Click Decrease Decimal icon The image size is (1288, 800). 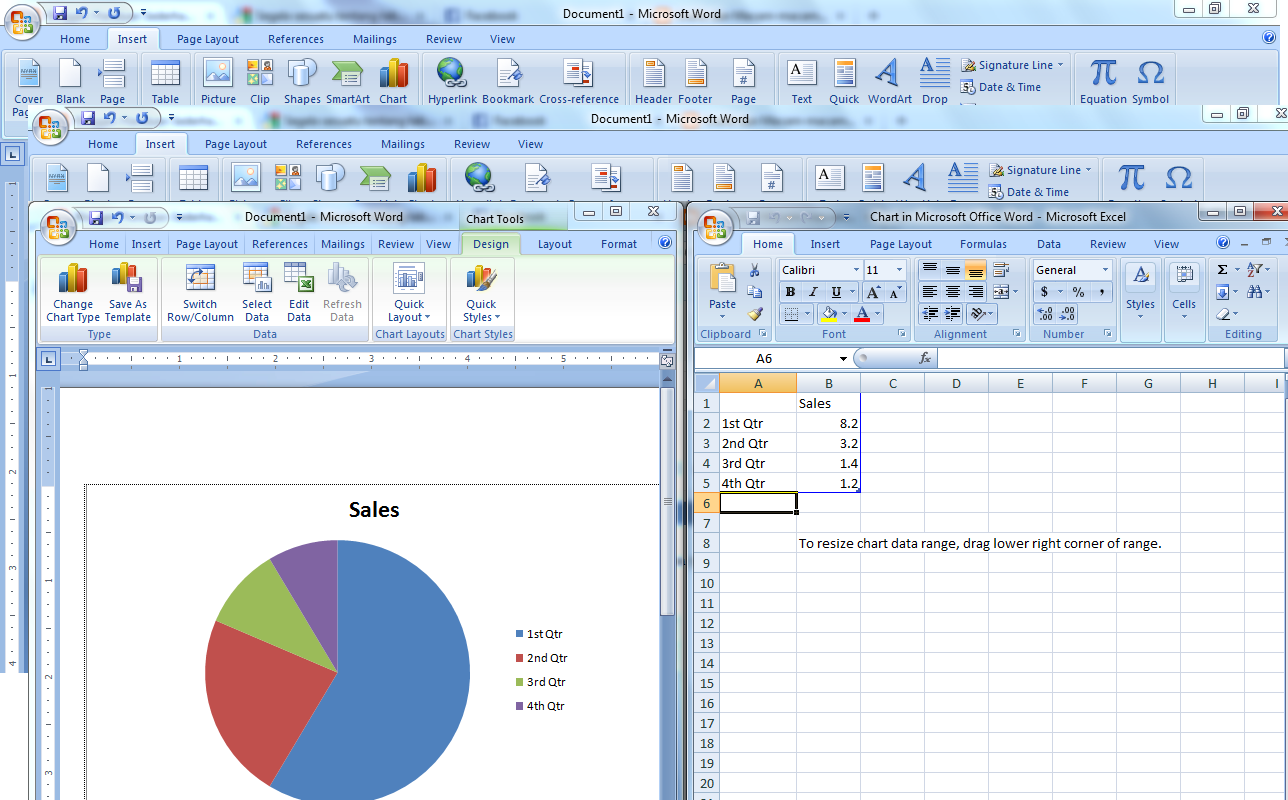coord(1068,314)
